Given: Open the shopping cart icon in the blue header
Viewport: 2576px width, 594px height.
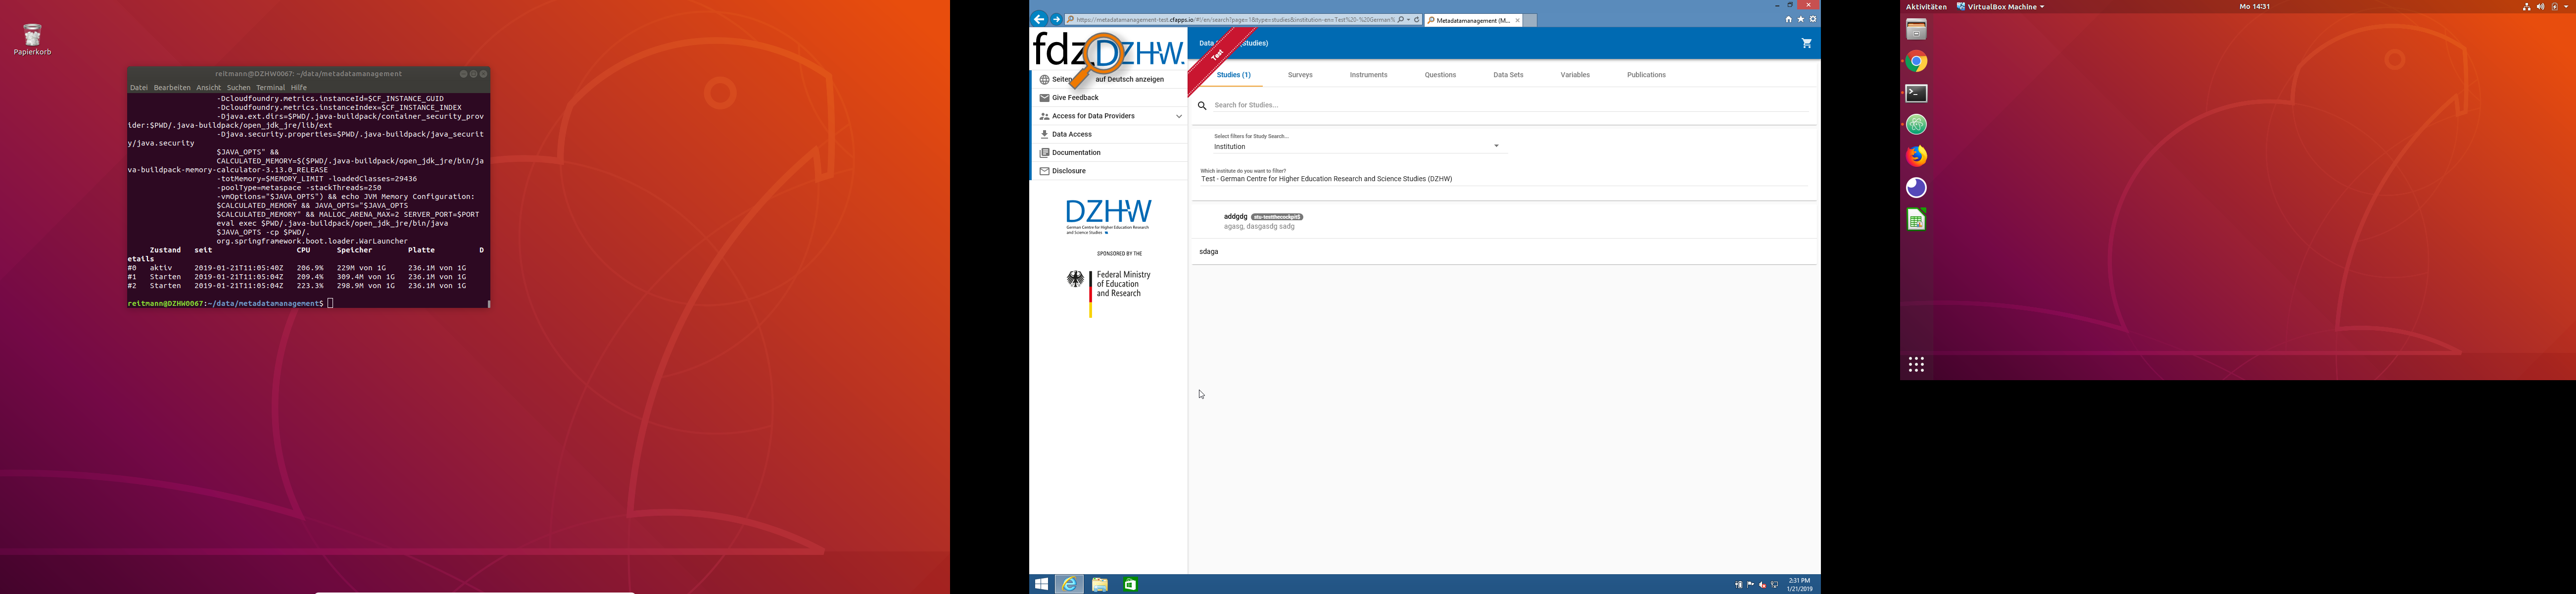Looking at the screenshot, I should click(1806, 43).
